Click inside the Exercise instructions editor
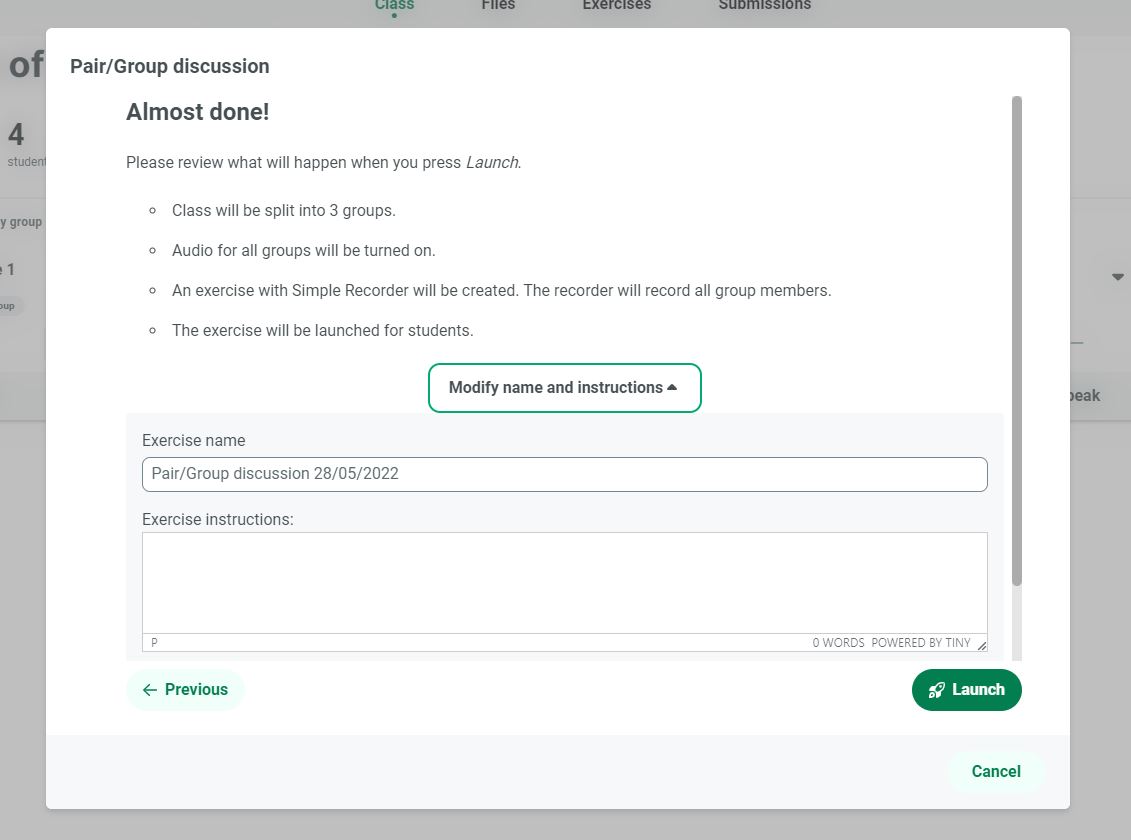1131x840 pixels. pos(564,583)
